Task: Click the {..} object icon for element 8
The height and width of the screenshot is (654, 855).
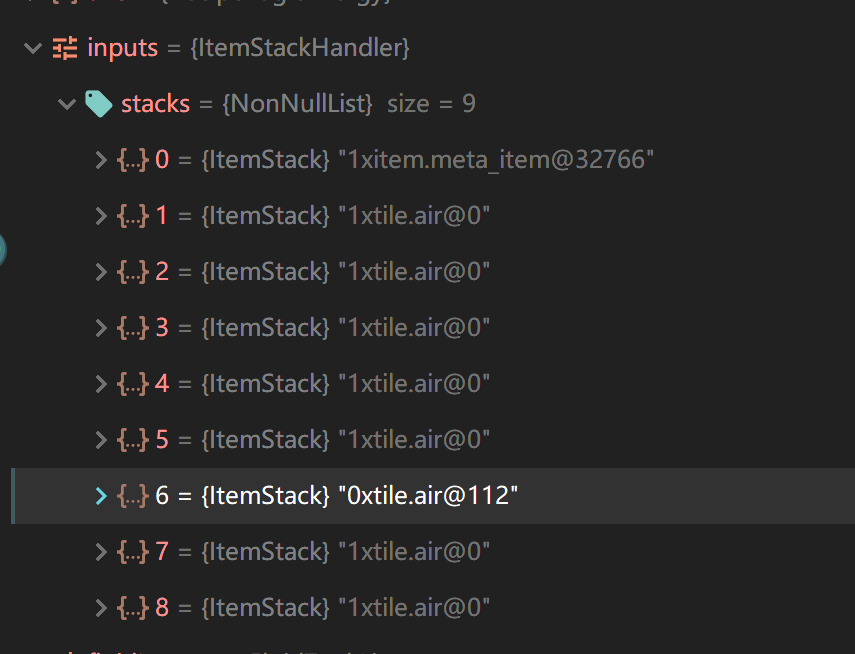Action: [132, 607]
